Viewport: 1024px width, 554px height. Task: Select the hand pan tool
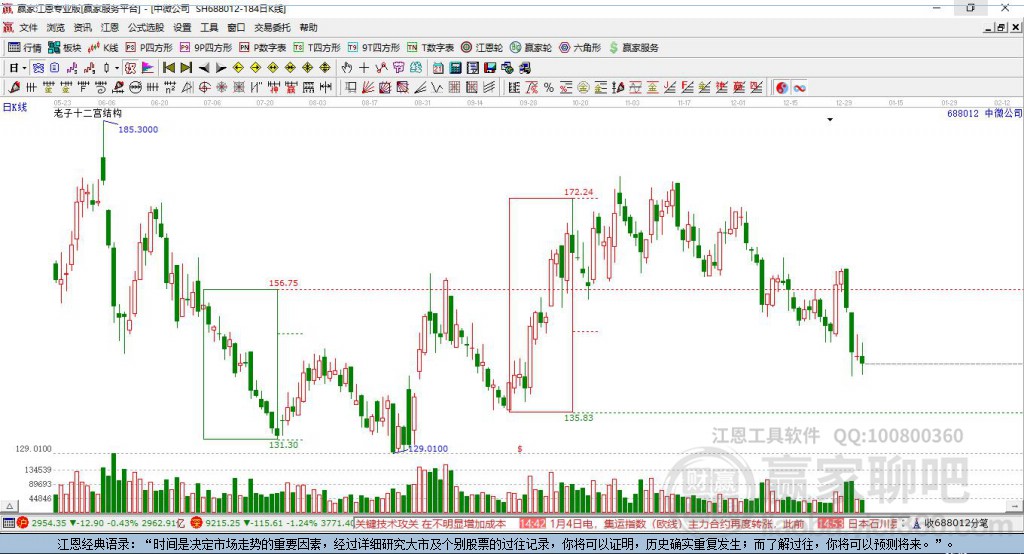click(347, 68)
